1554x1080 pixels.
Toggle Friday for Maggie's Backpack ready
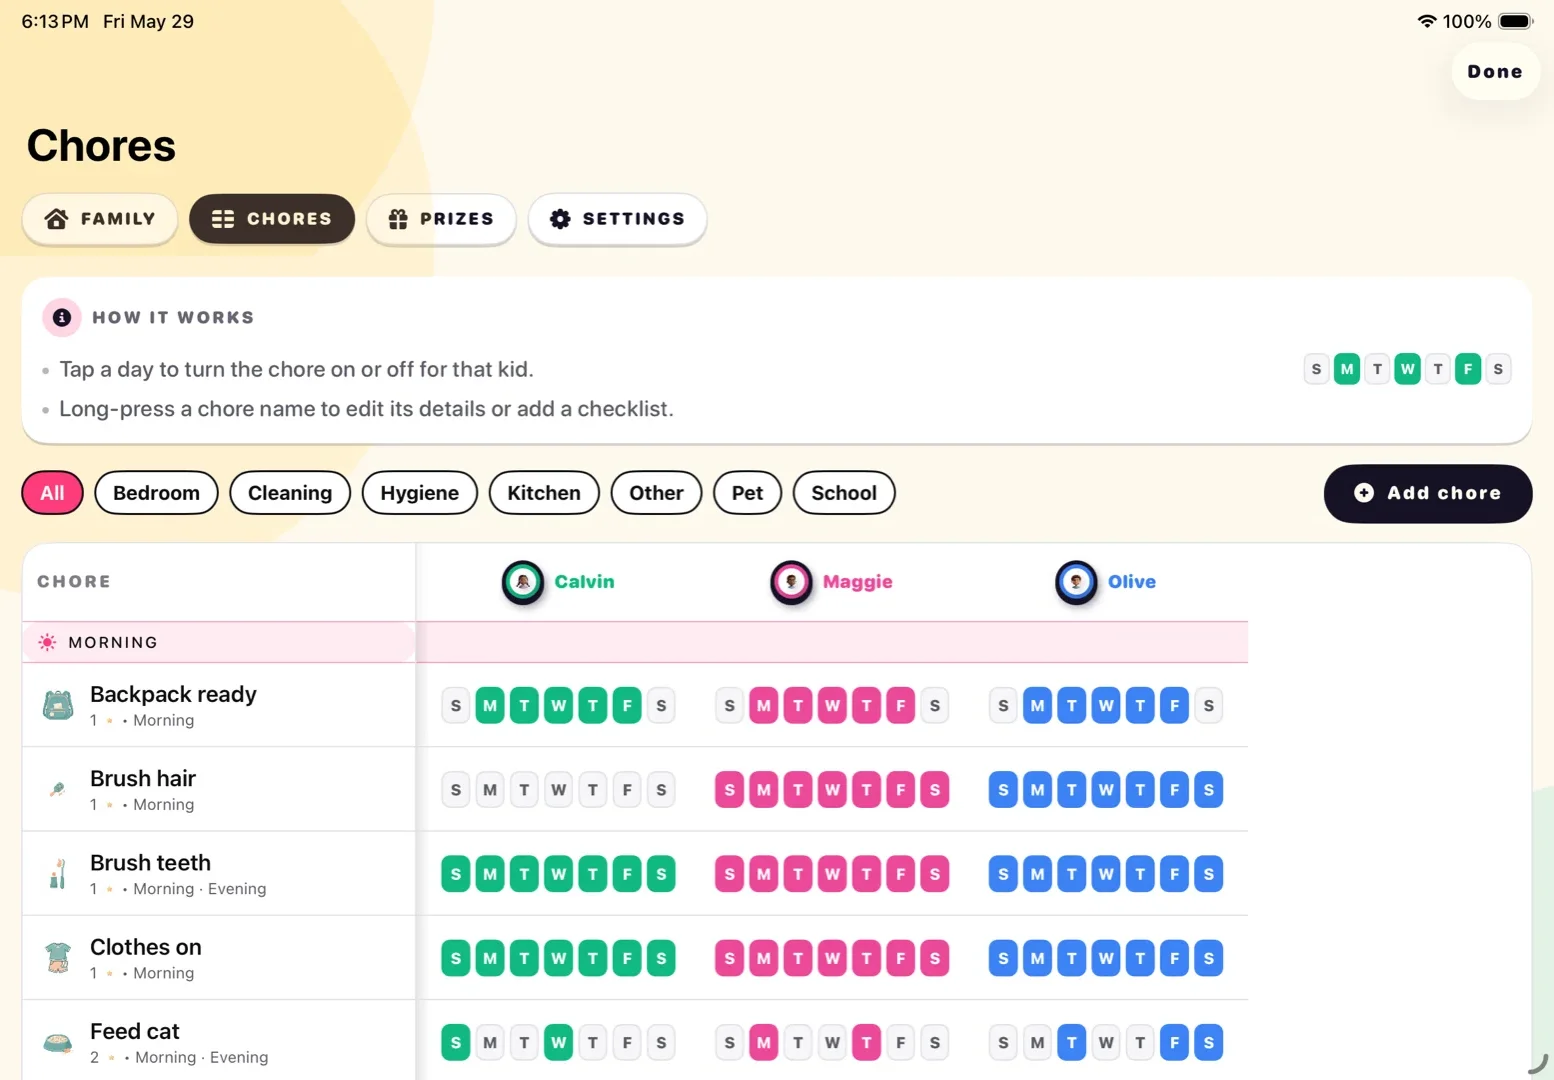900,705
